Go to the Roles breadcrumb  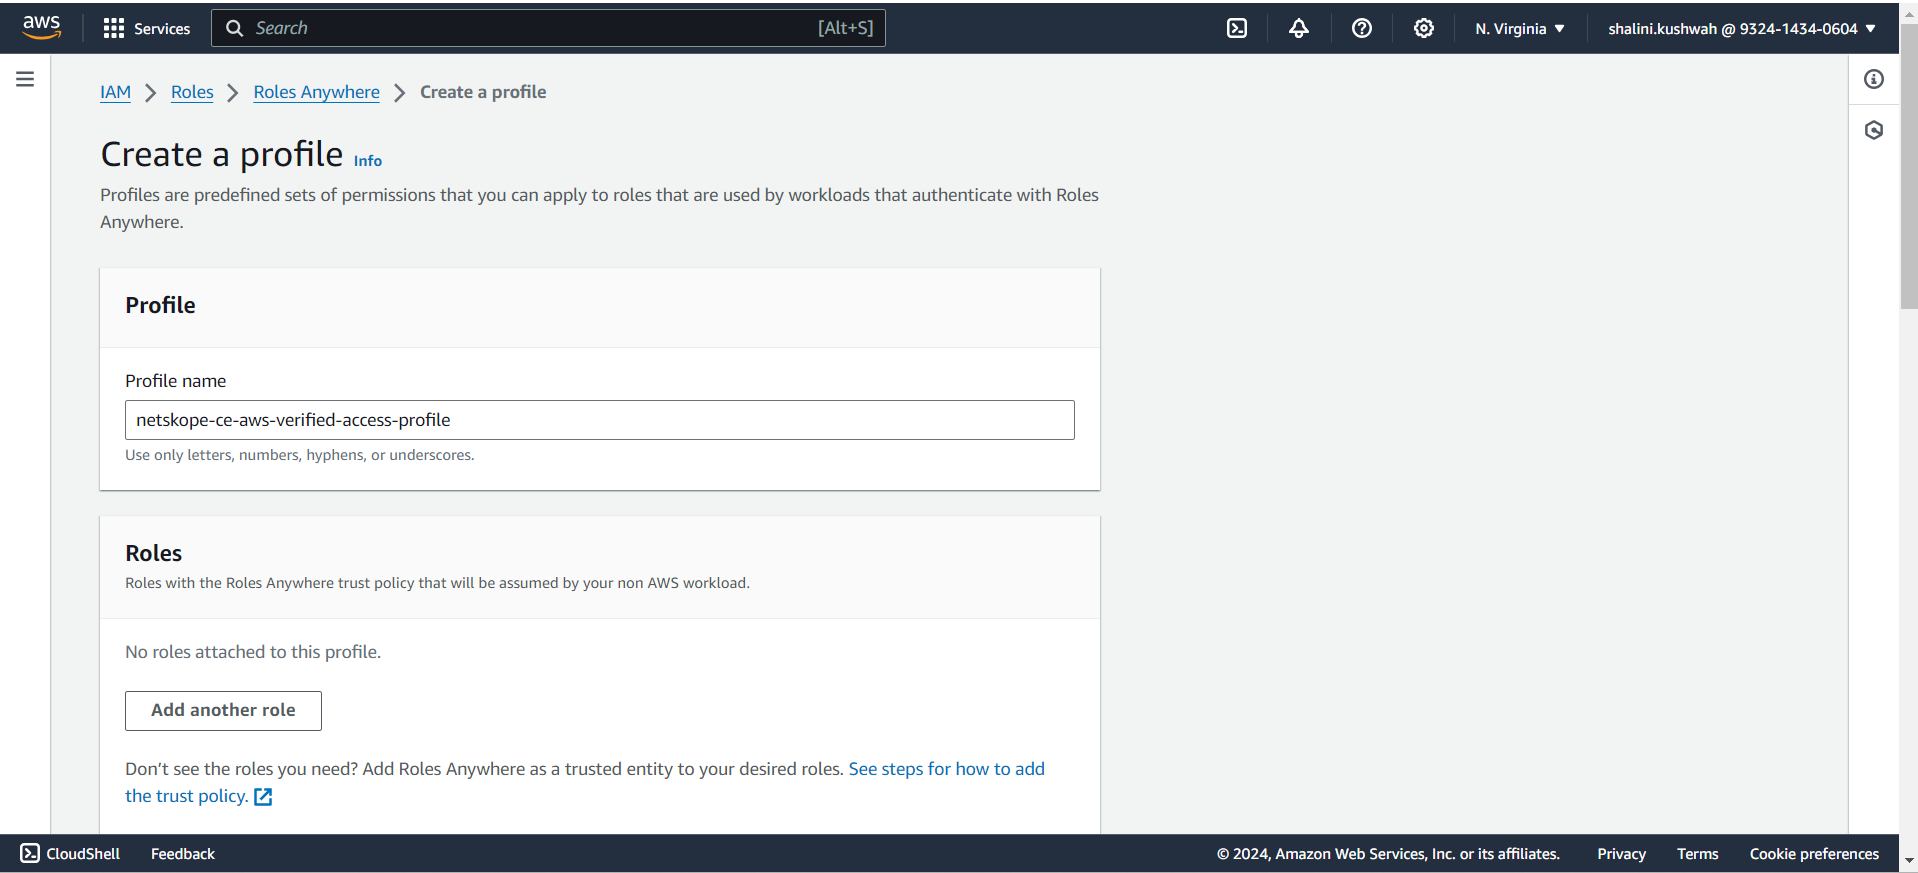[x=192, y=92]
